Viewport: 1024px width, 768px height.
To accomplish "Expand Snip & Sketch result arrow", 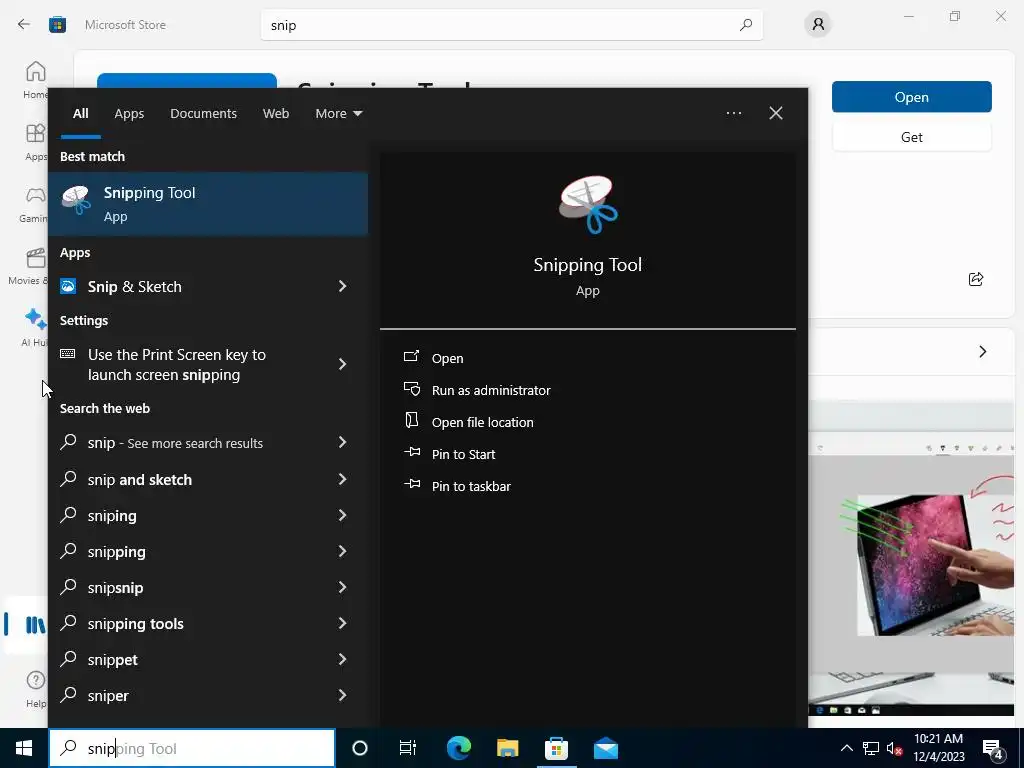I will click(x=342, y=286).
